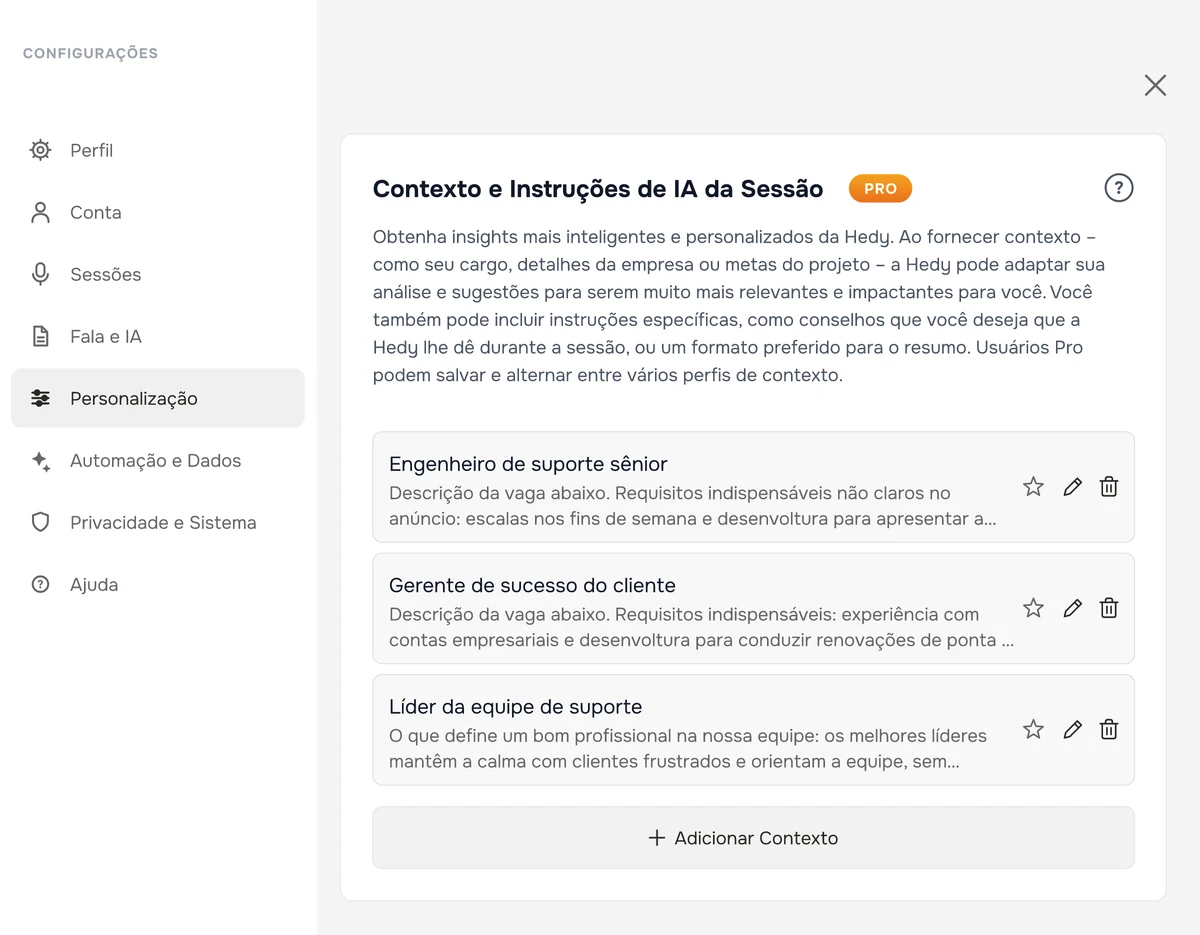
Task: Click the Ajuda question mark icon
Action: (x=40, y=584)
